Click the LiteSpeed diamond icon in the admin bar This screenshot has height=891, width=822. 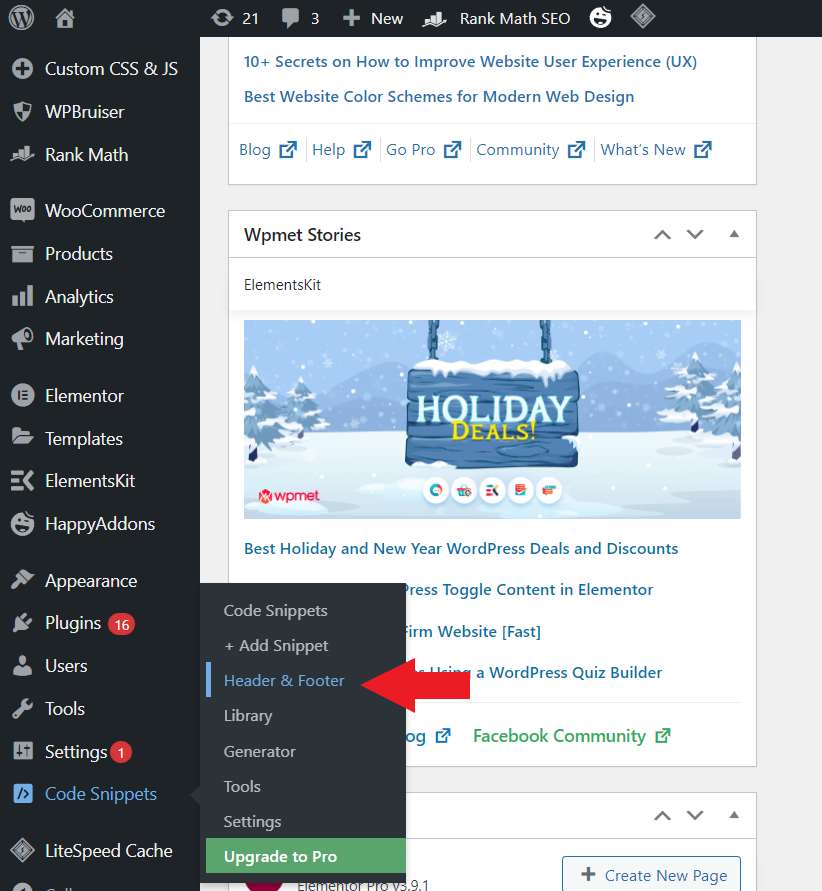click(642, 17)
